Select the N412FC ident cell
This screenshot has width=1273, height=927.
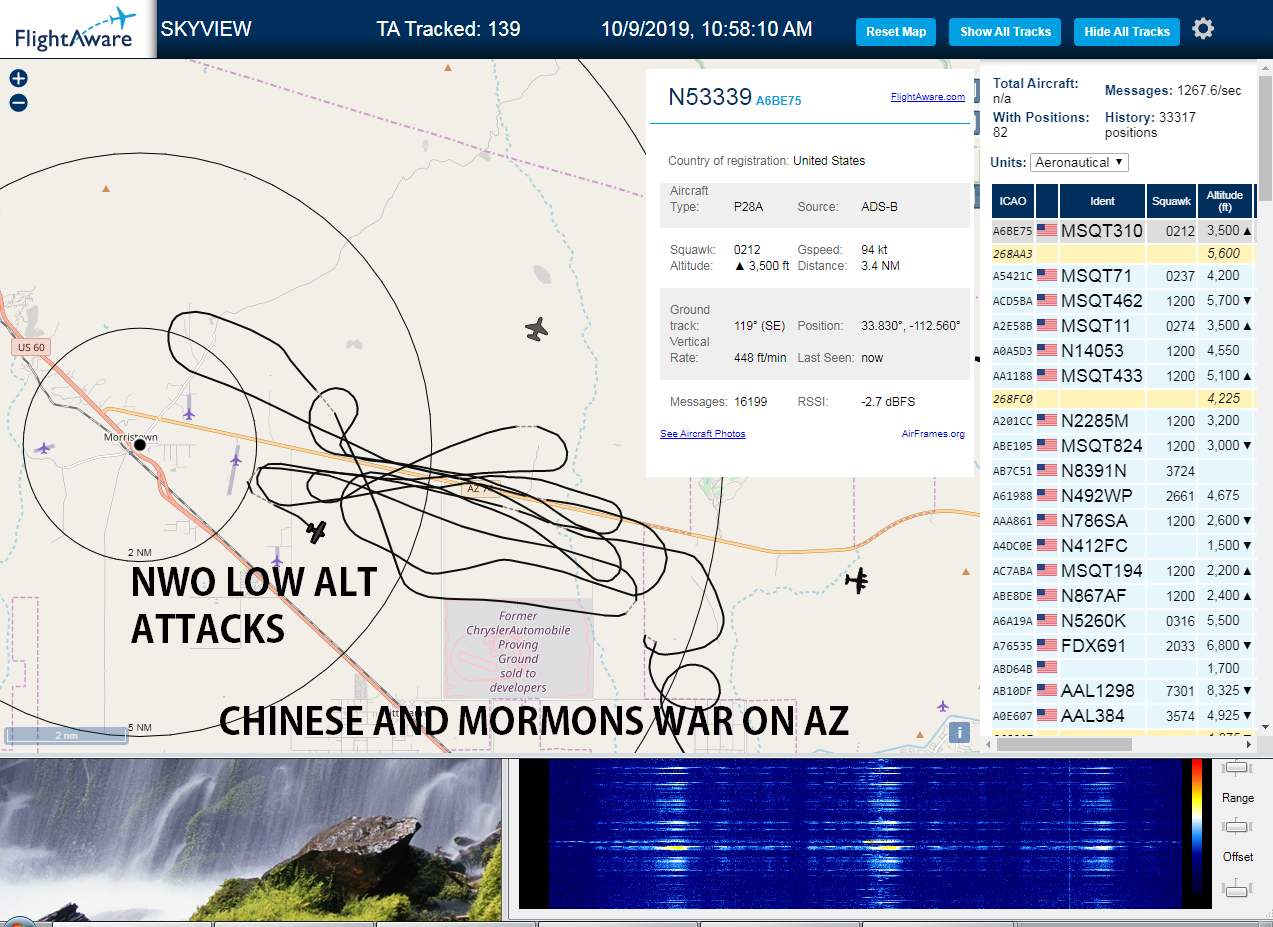[x=1102, y=545]
